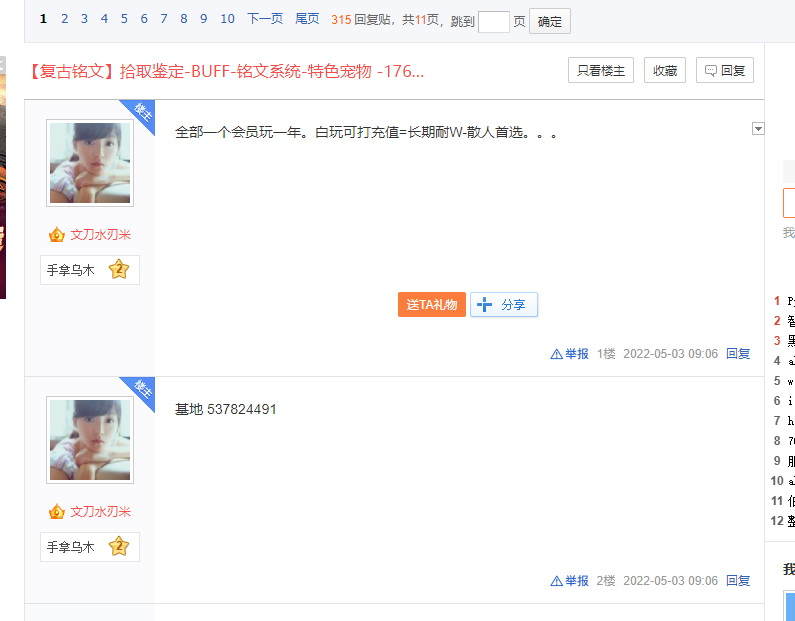Reply to the 2楼 post
Image resolution: width=795 pixels, height=621 pixels.
pos(738,581)
